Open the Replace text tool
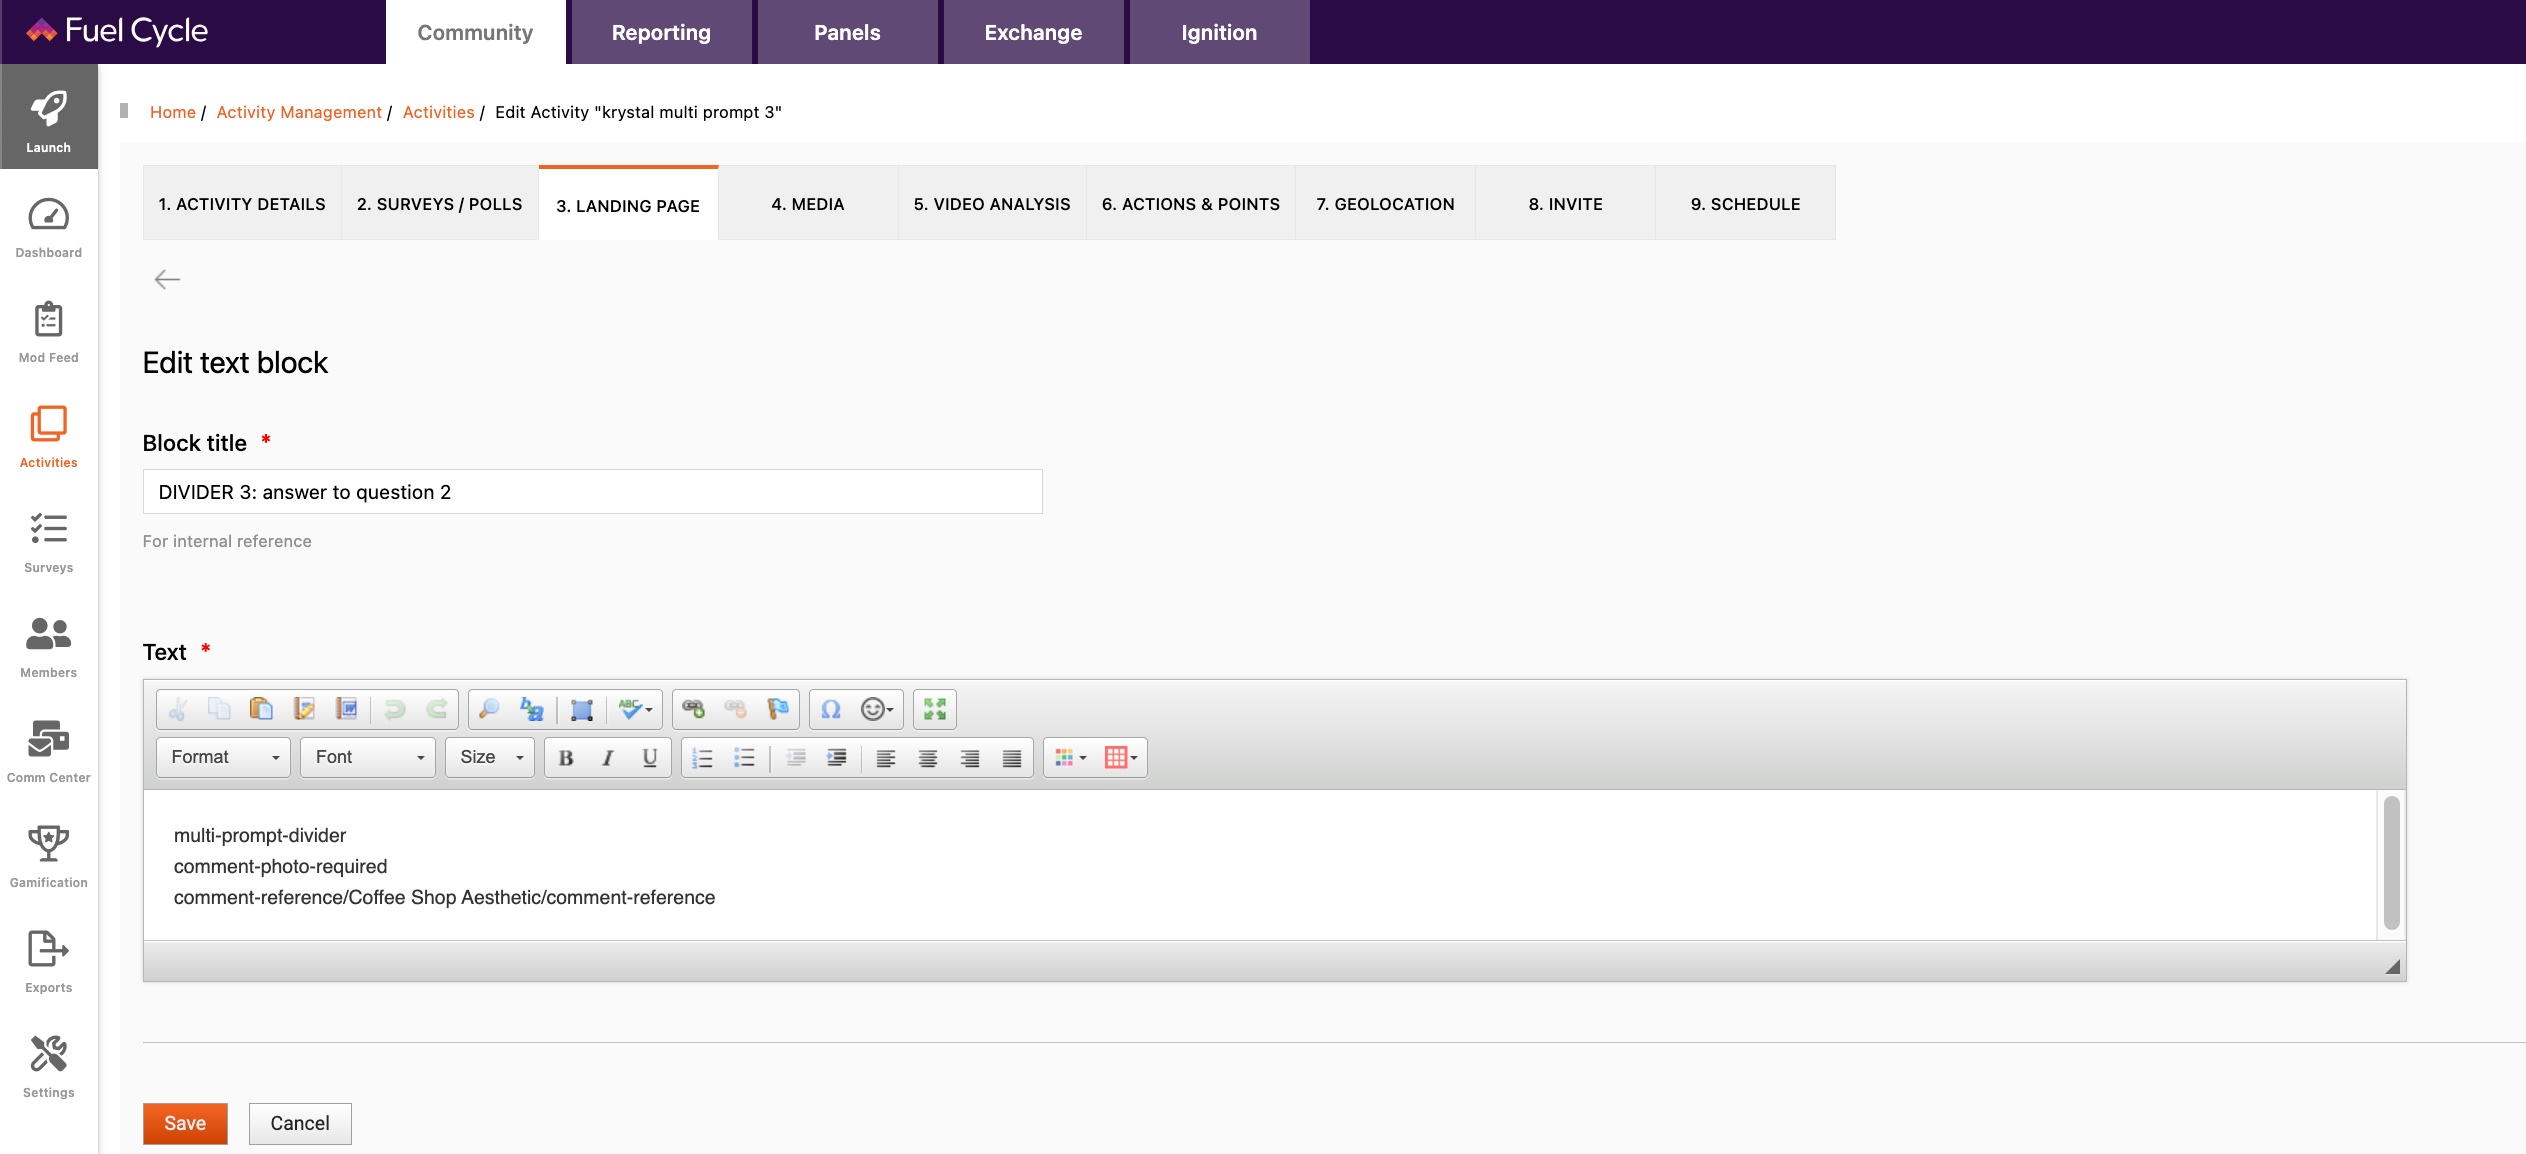The width and height of the screenshot is (2526, 1154). [532, 709]
